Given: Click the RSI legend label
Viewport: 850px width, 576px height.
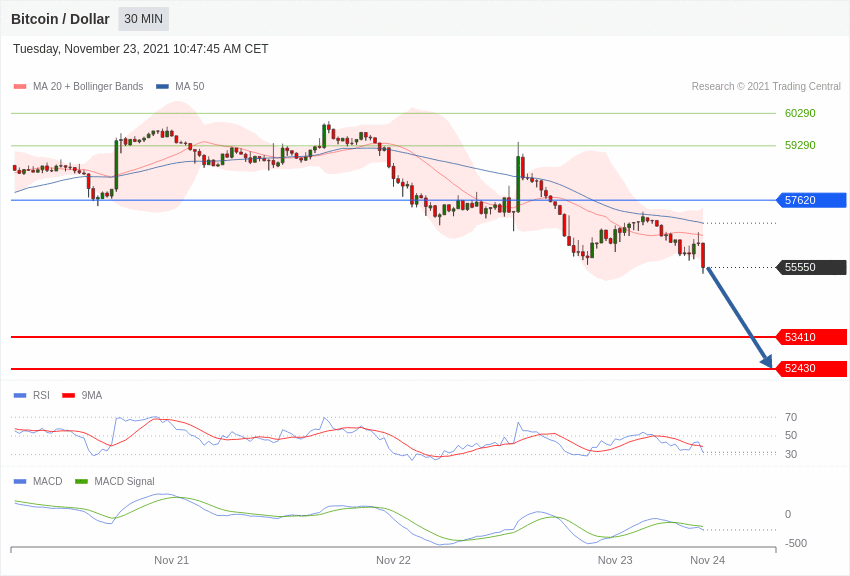Looking at the screenshot, I should coord(41,396).
